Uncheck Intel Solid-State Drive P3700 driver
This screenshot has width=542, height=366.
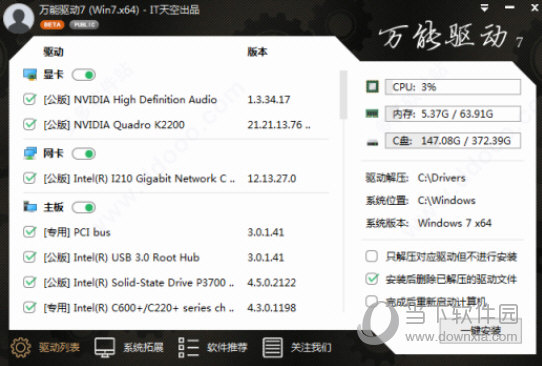tap(30, 282)
